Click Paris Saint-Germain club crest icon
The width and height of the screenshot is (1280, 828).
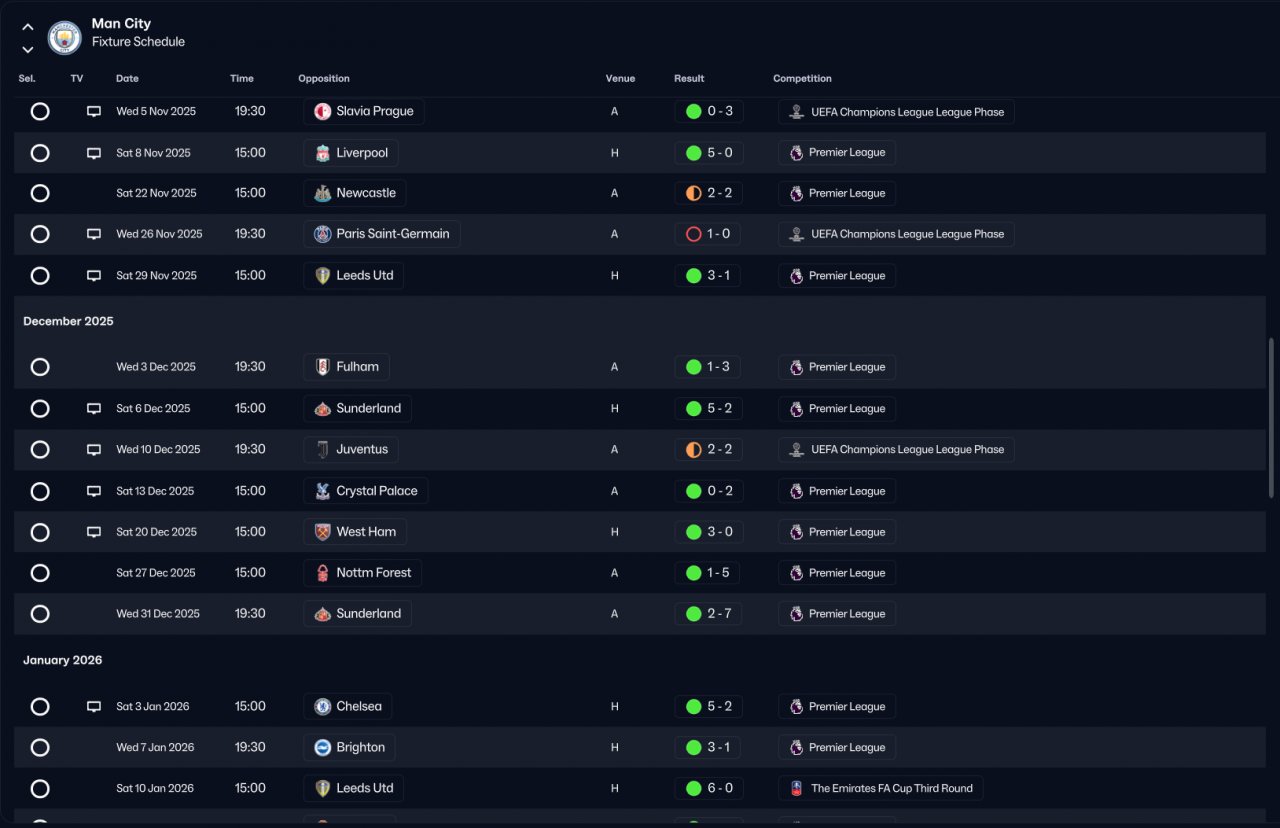pos(323,234)
